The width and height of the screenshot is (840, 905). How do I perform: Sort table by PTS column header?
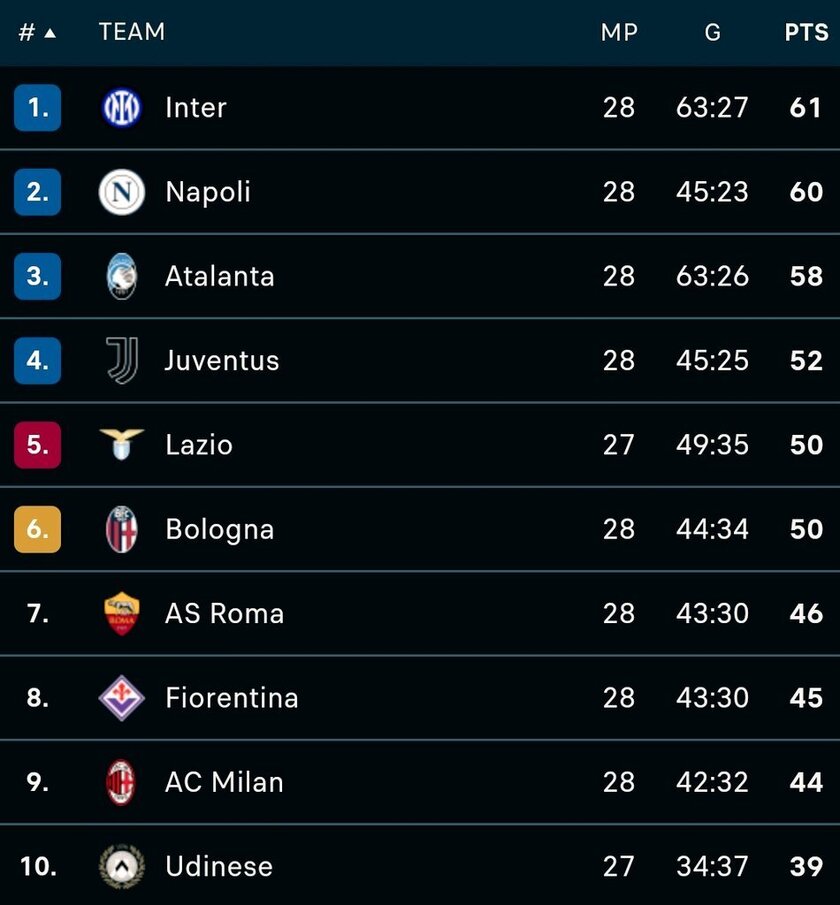coord(805,32)
